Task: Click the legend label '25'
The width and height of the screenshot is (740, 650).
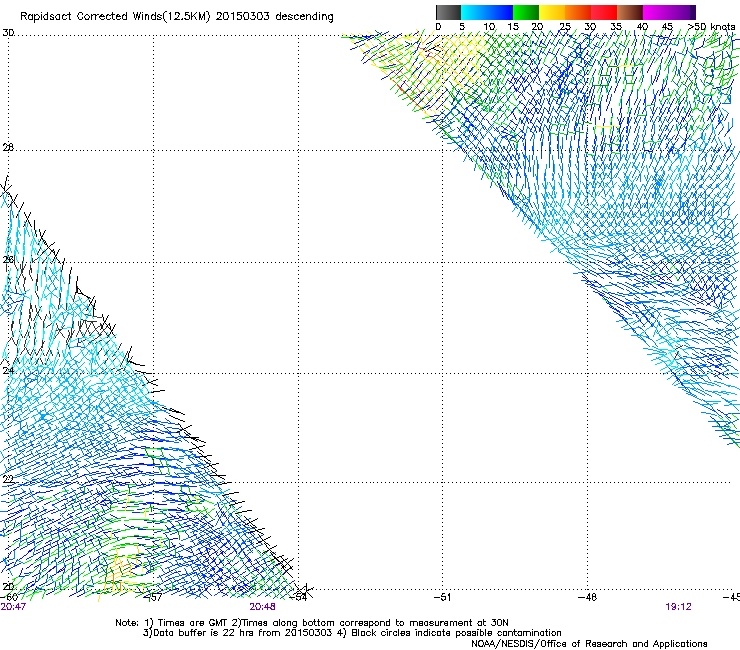Action: (564, 27)
